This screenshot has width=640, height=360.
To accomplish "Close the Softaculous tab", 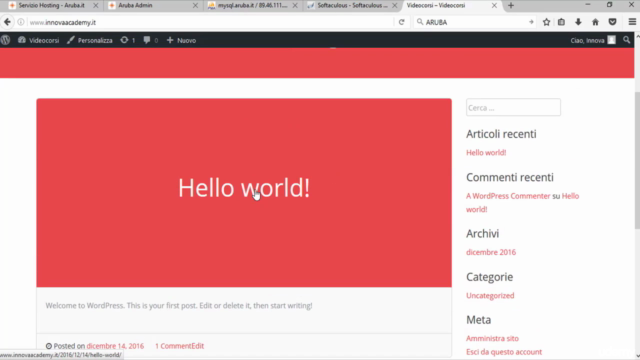I will [394, 5].
